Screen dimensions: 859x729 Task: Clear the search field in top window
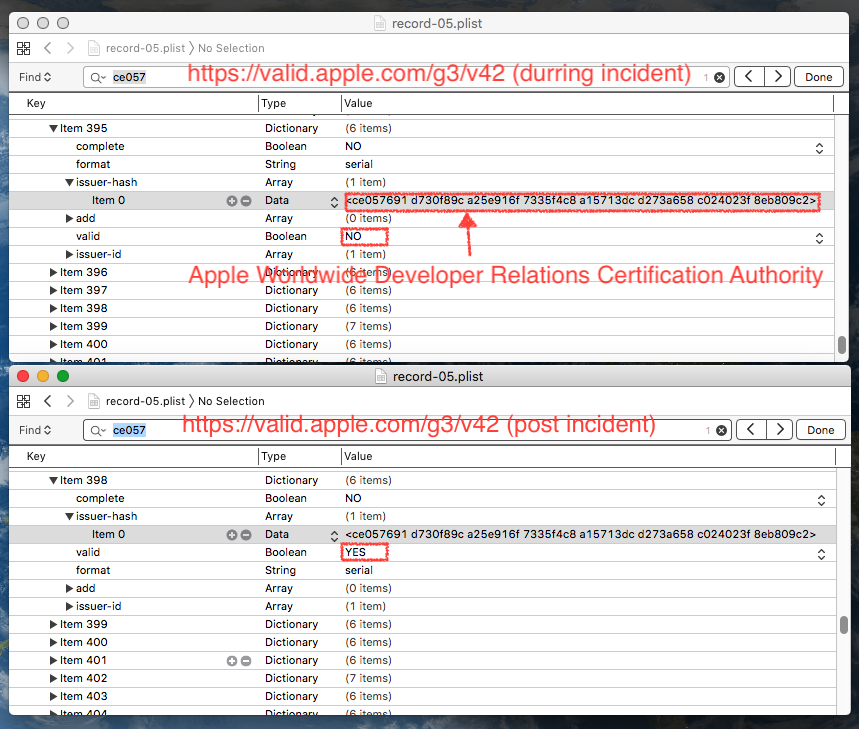pyautogui.click(x=719, y=77)
